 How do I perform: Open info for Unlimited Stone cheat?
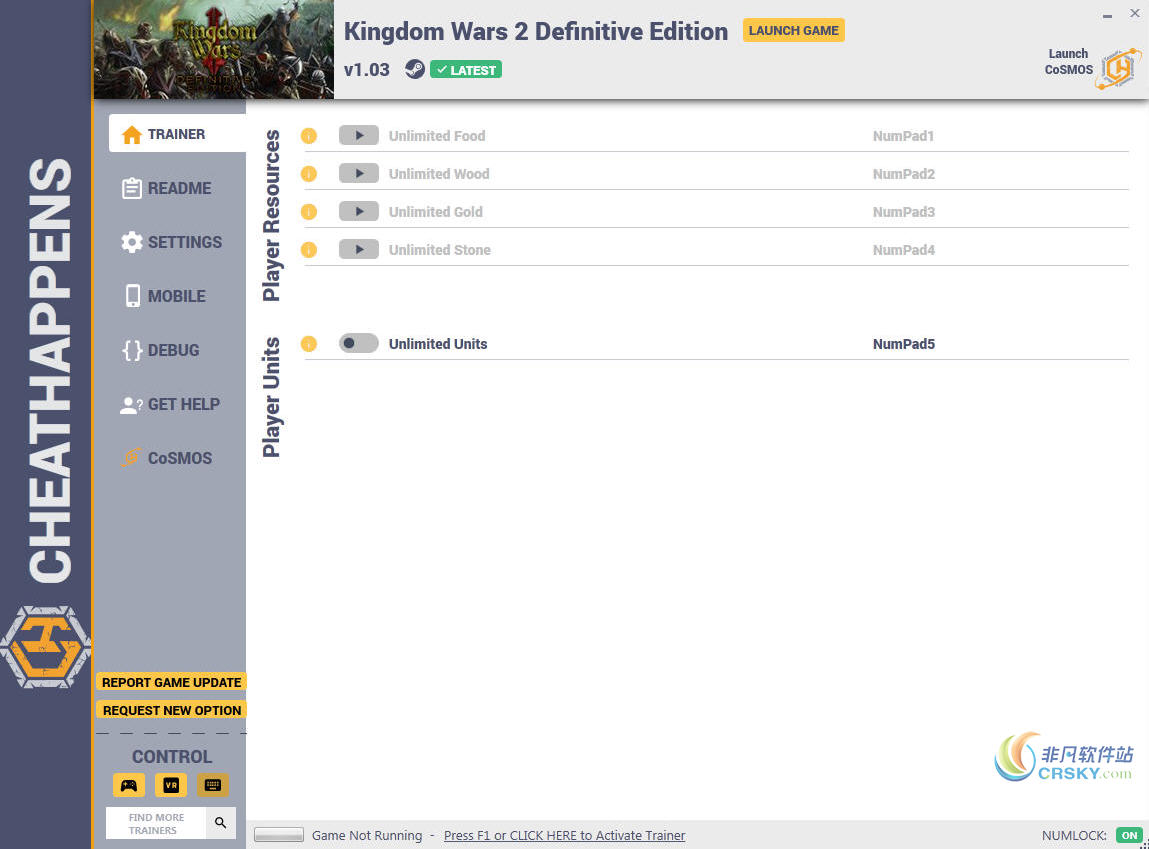[x=309, y=251]
